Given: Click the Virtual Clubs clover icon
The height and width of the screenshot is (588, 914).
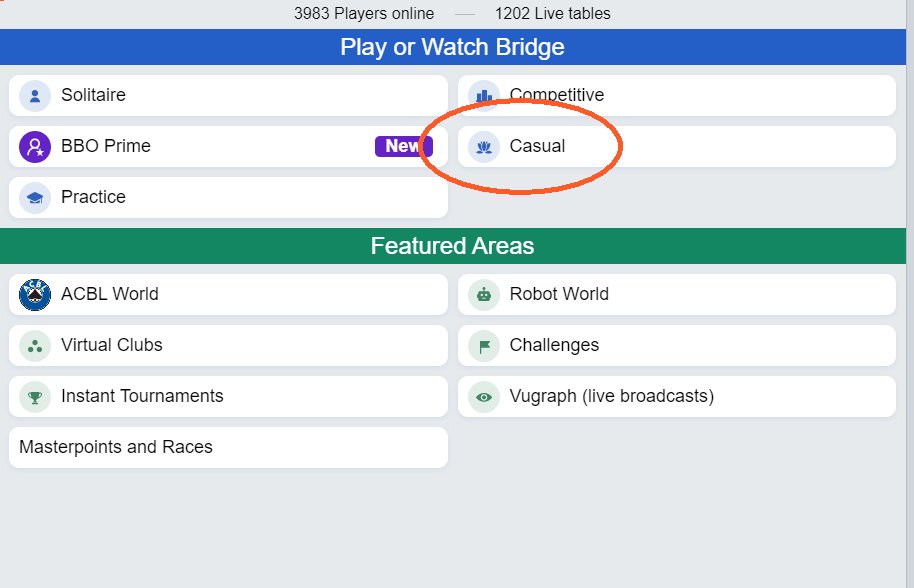Looking at the screenshot, I should coord(35,346).
